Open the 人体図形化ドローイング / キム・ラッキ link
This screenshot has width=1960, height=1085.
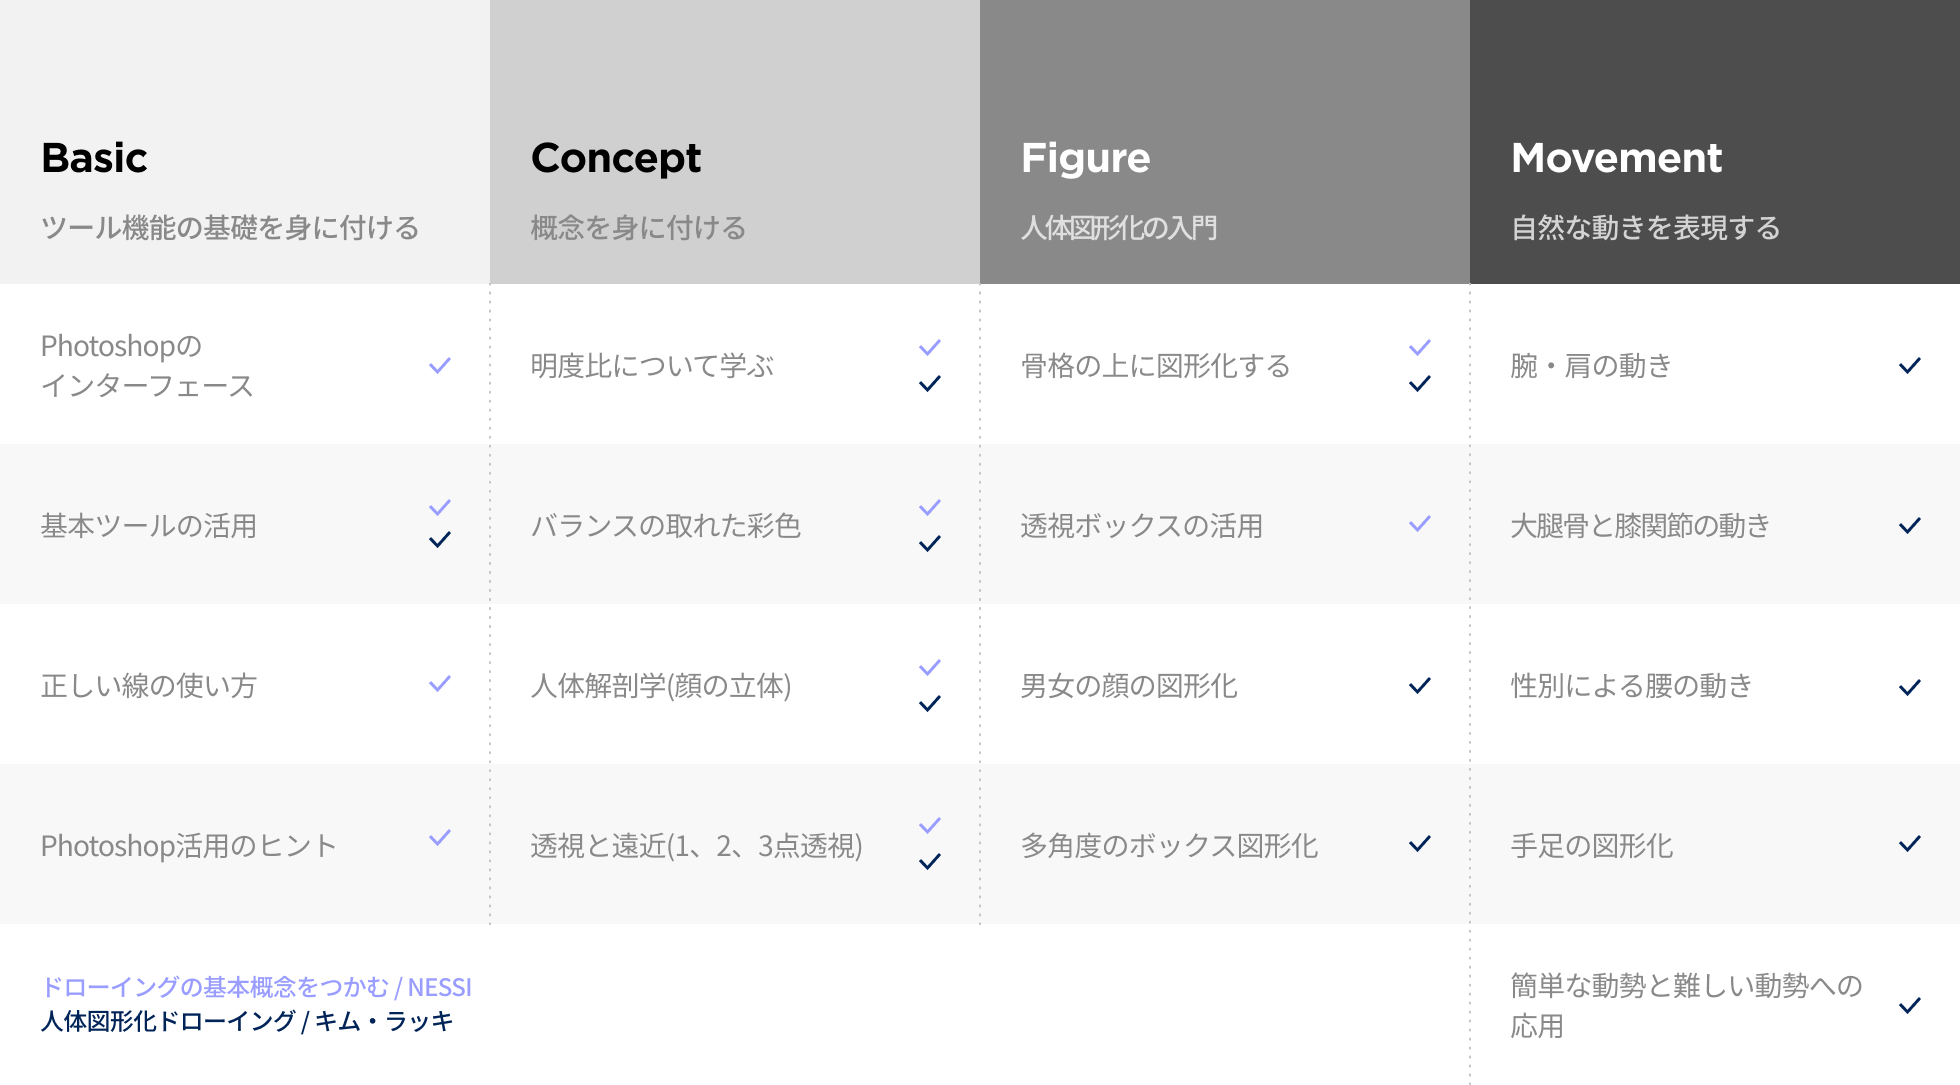(247, 1021)
